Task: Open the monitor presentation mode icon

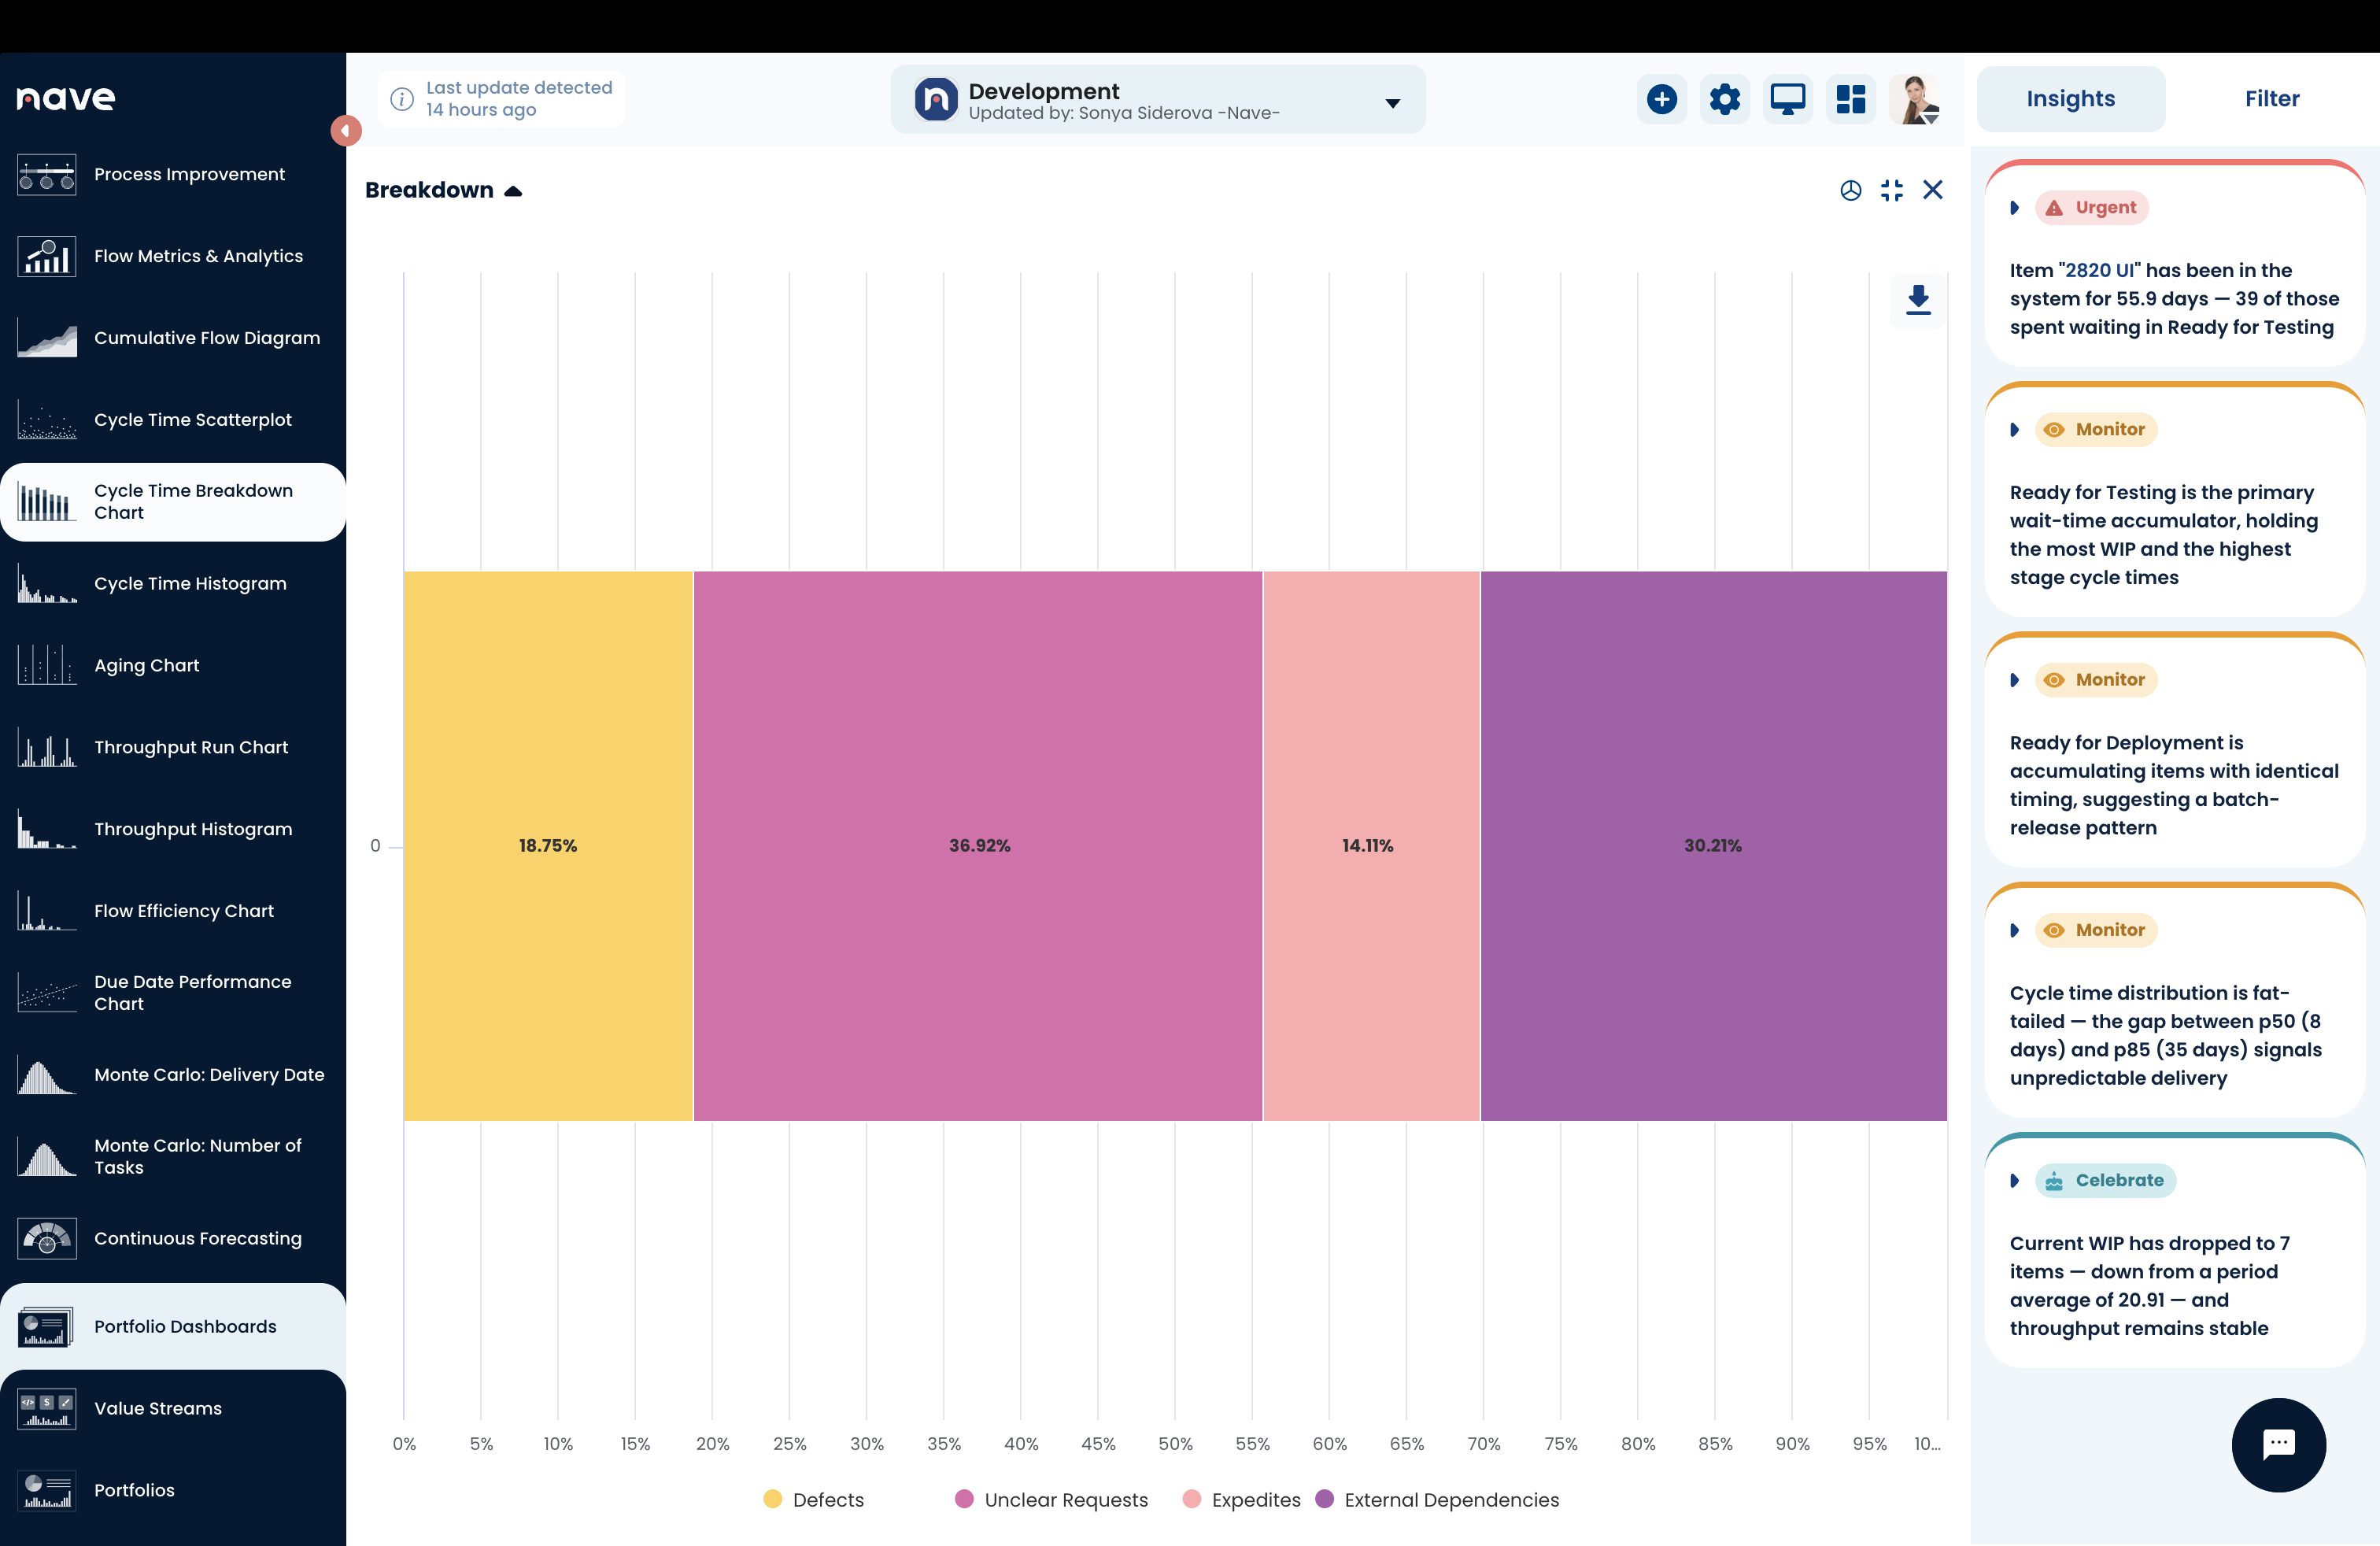Action: pos(1787,100)
